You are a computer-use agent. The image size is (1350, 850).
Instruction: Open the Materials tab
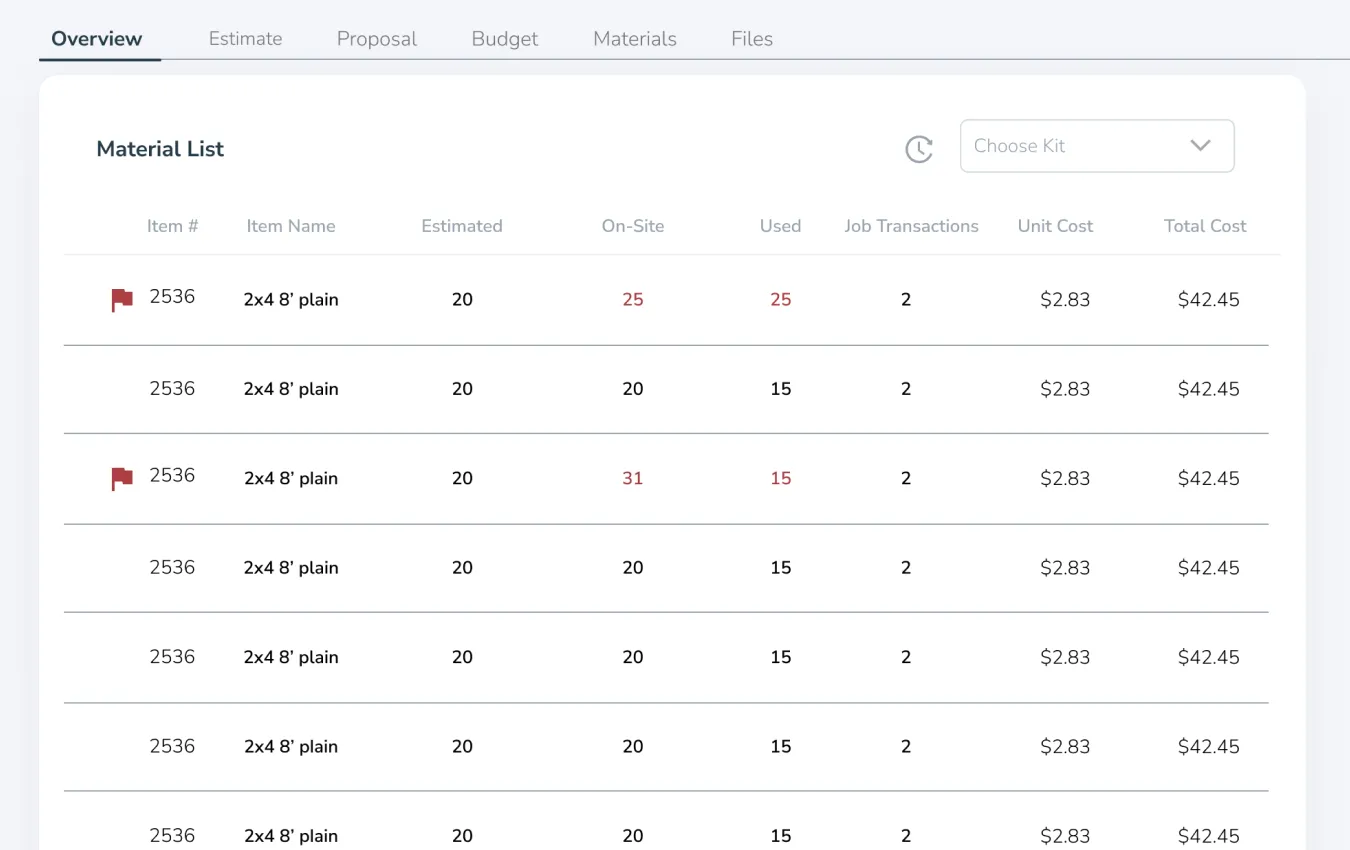(x=635, y=39)
